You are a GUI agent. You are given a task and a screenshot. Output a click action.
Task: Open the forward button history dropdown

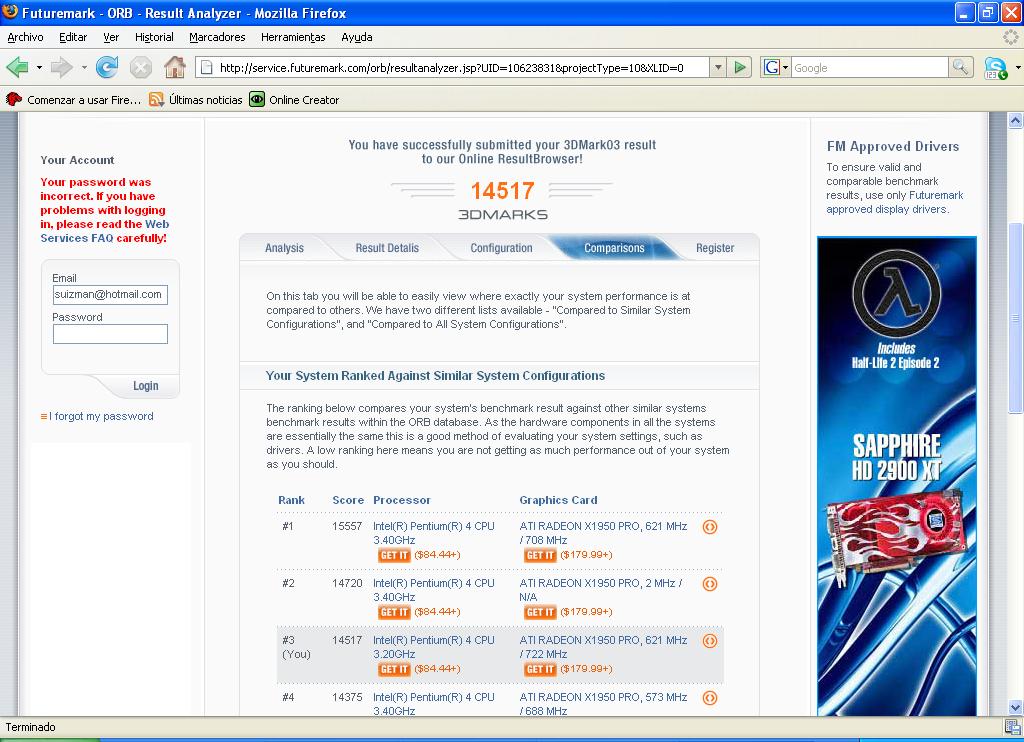tap(84, 67)
